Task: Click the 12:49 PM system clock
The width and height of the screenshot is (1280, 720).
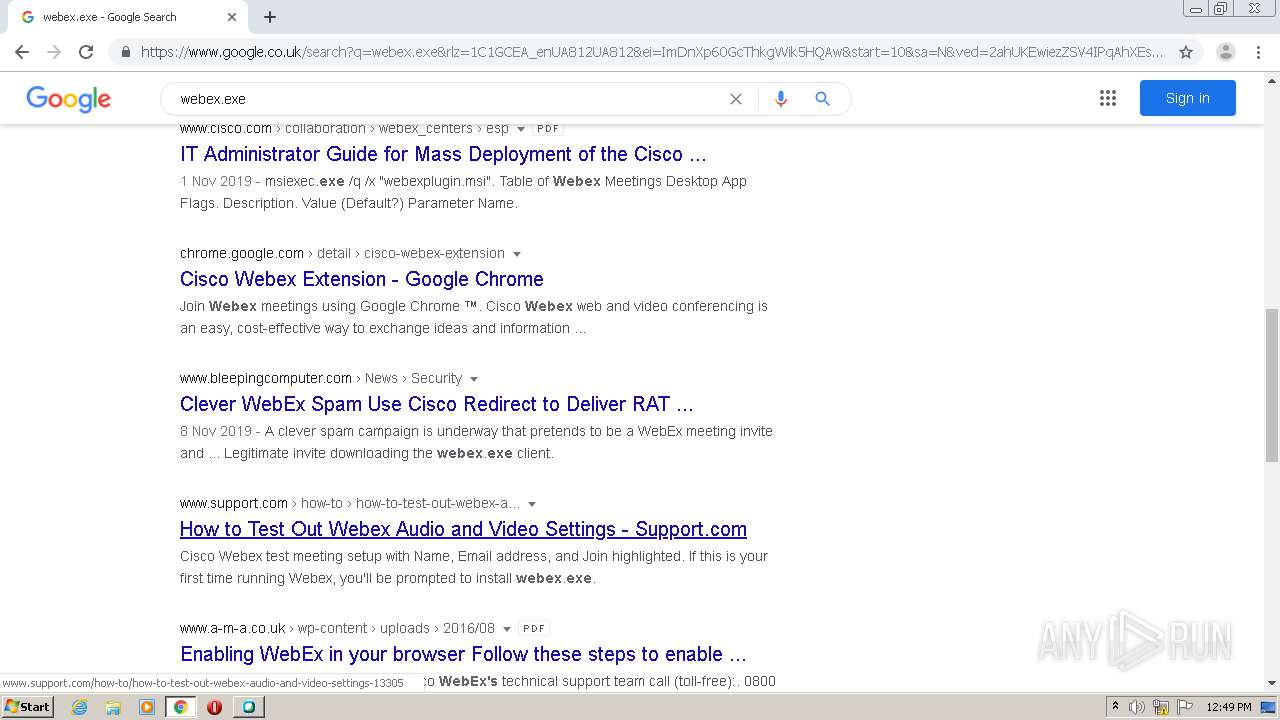Action: (x=1229, y=707)
